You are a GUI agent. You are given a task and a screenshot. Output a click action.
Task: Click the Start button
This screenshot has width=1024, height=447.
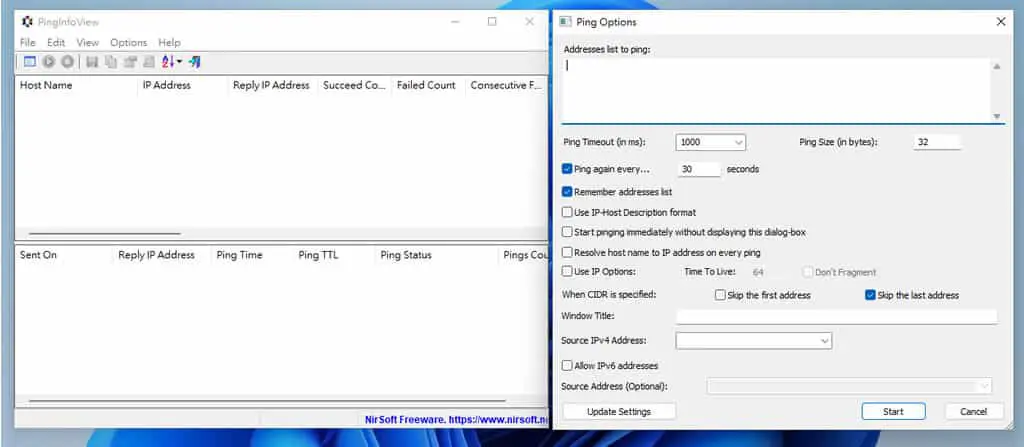[893, 411]
